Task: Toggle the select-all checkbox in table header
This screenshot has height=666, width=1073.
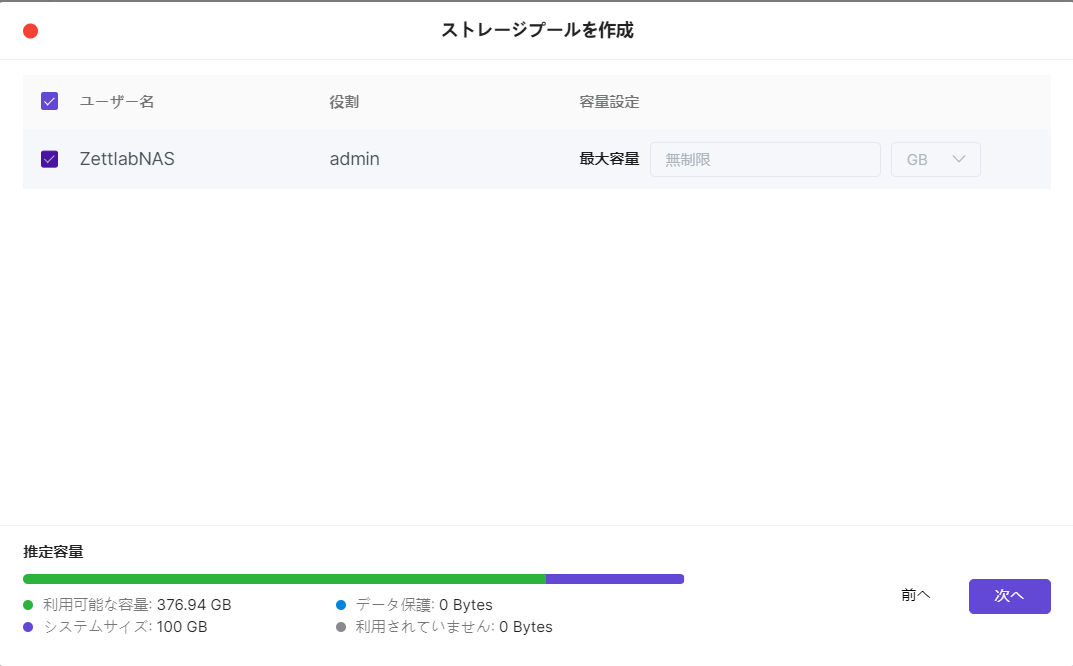Action: pyautogui.click(x=49, y=101)
